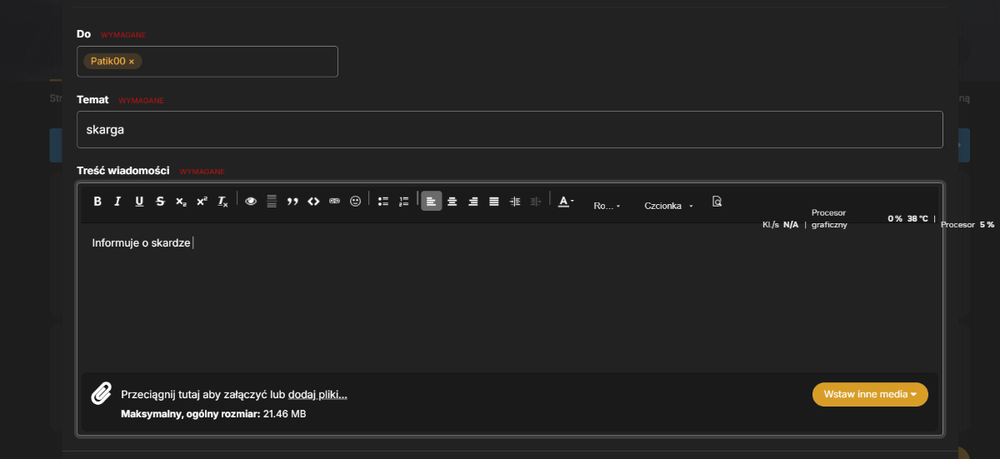Image resolution: width=1000 pixels, height=459 pixels.
Task: Center the text alignment
Action: (x=452, y=201)
